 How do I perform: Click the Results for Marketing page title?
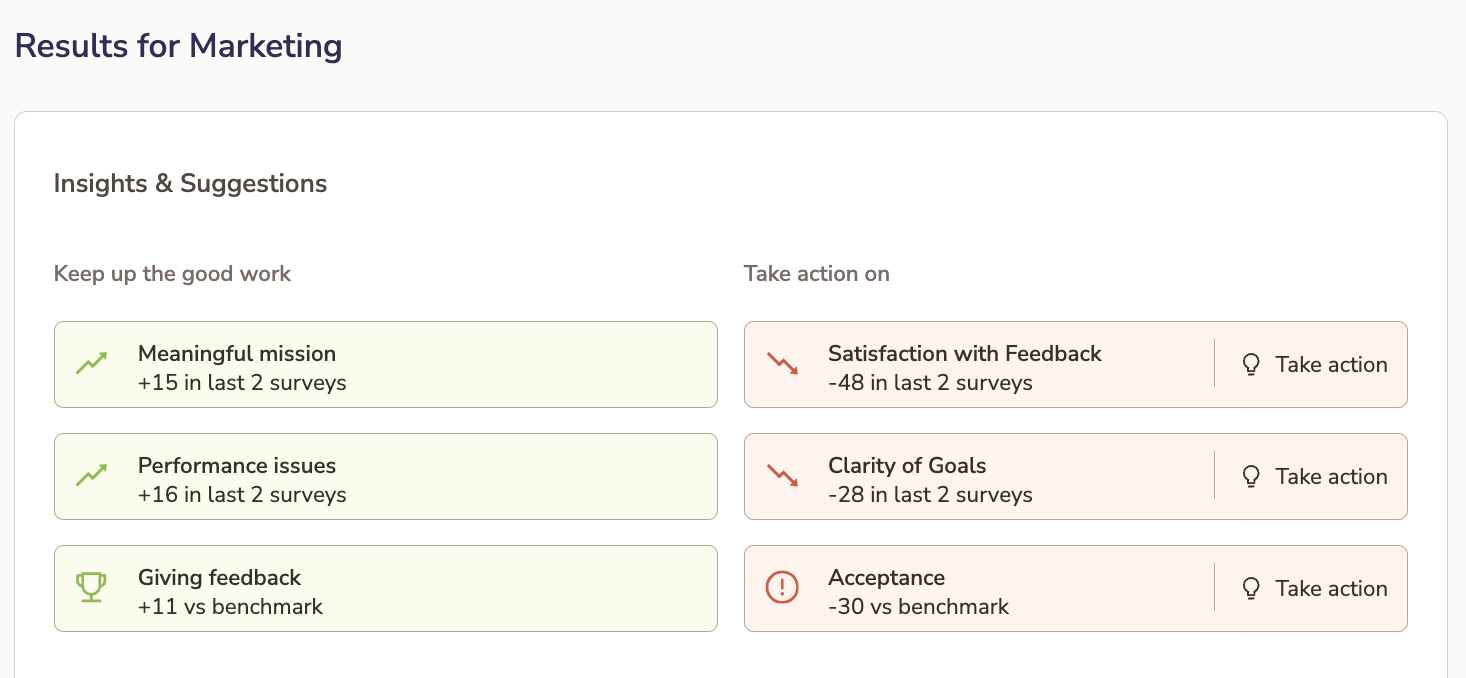click(x=178, y=46)
